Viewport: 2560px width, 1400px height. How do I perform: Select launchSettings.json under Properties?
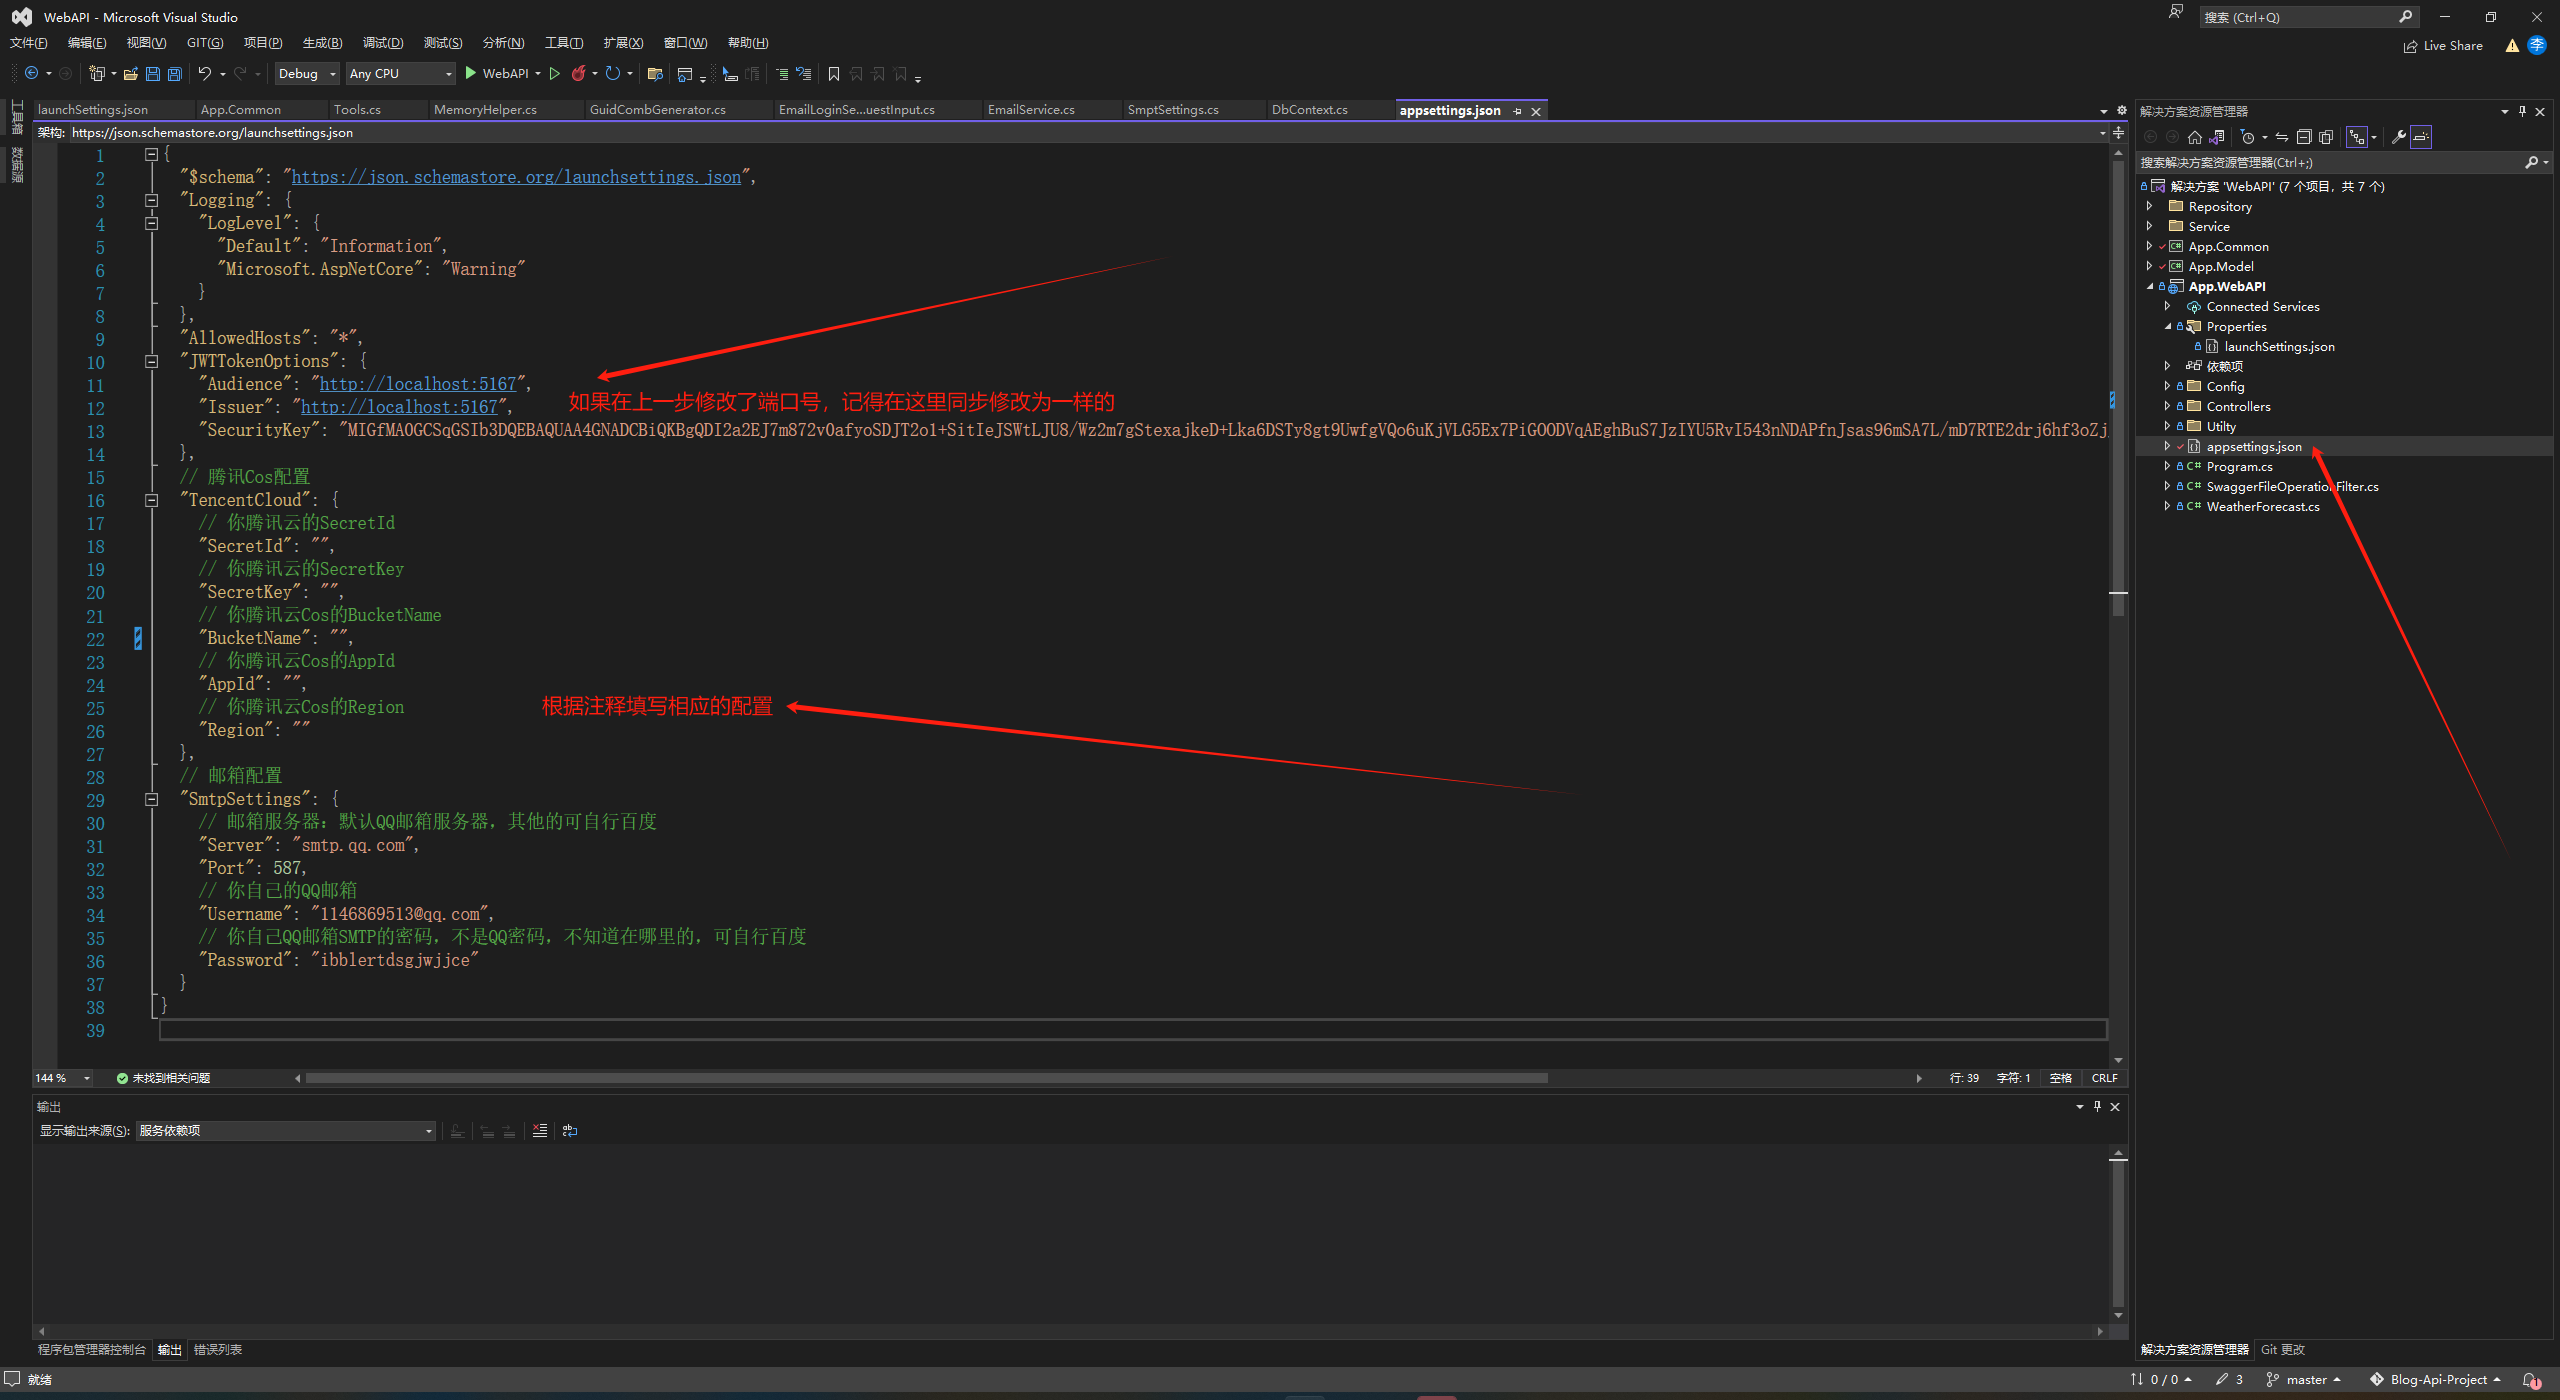click(2279, 346)
